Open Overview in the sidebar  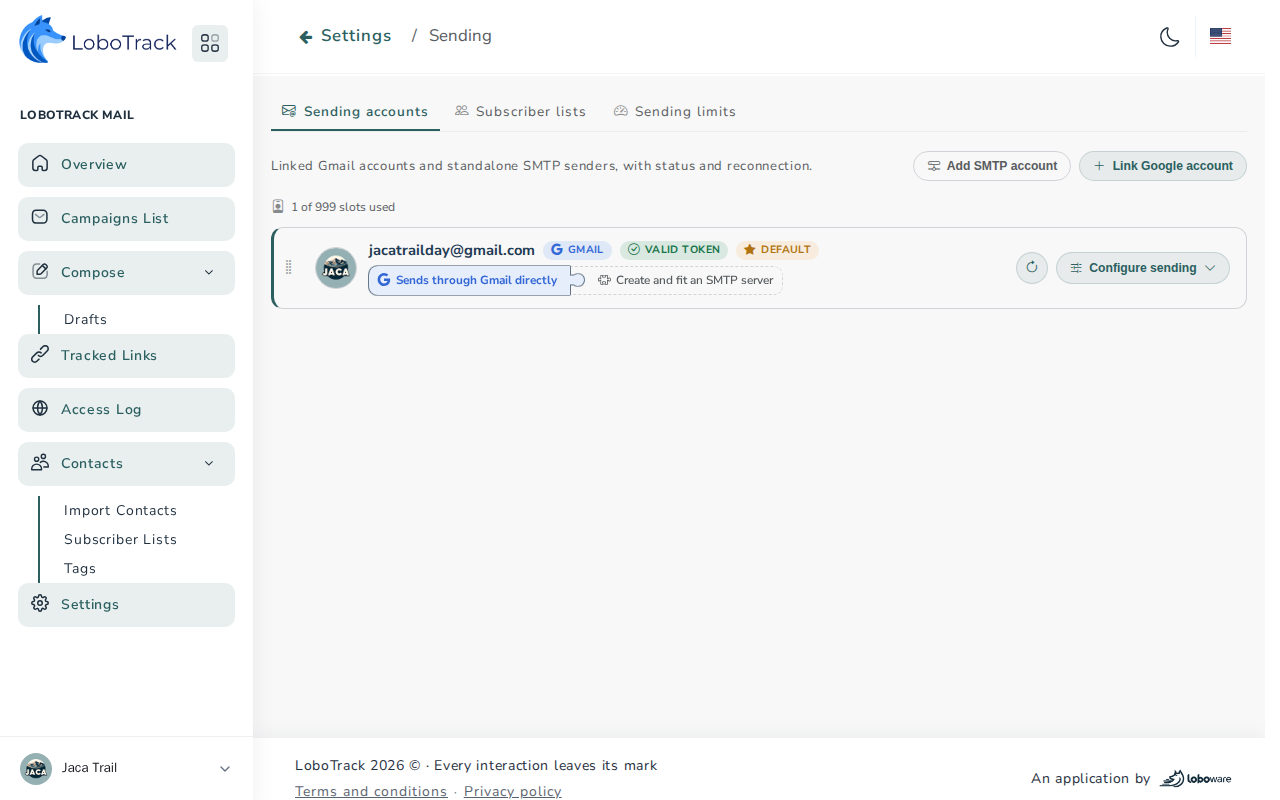[126, 164]
